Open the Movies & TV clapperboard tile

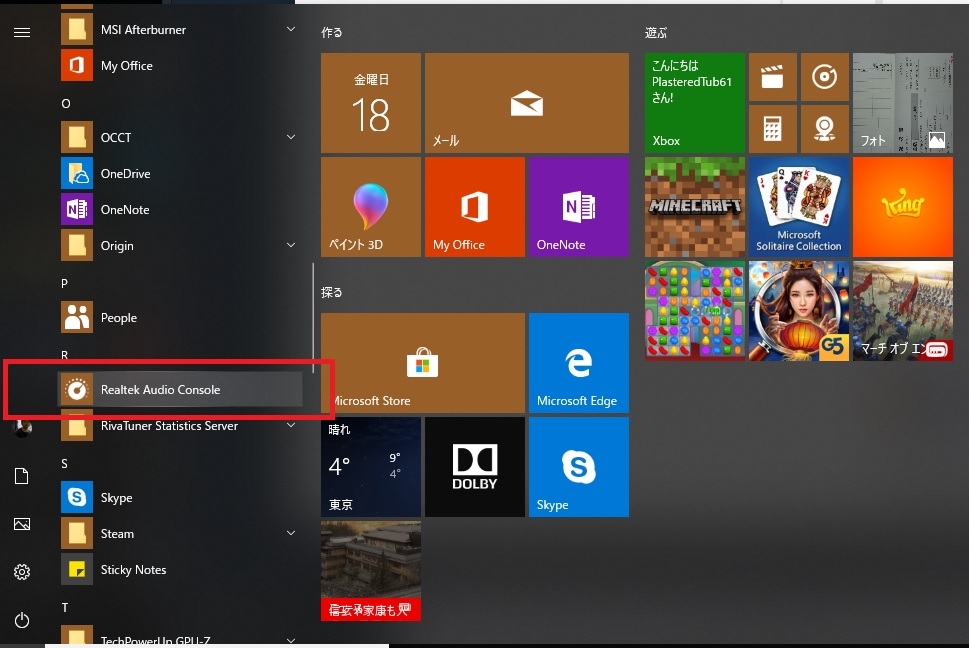[772, 77]
